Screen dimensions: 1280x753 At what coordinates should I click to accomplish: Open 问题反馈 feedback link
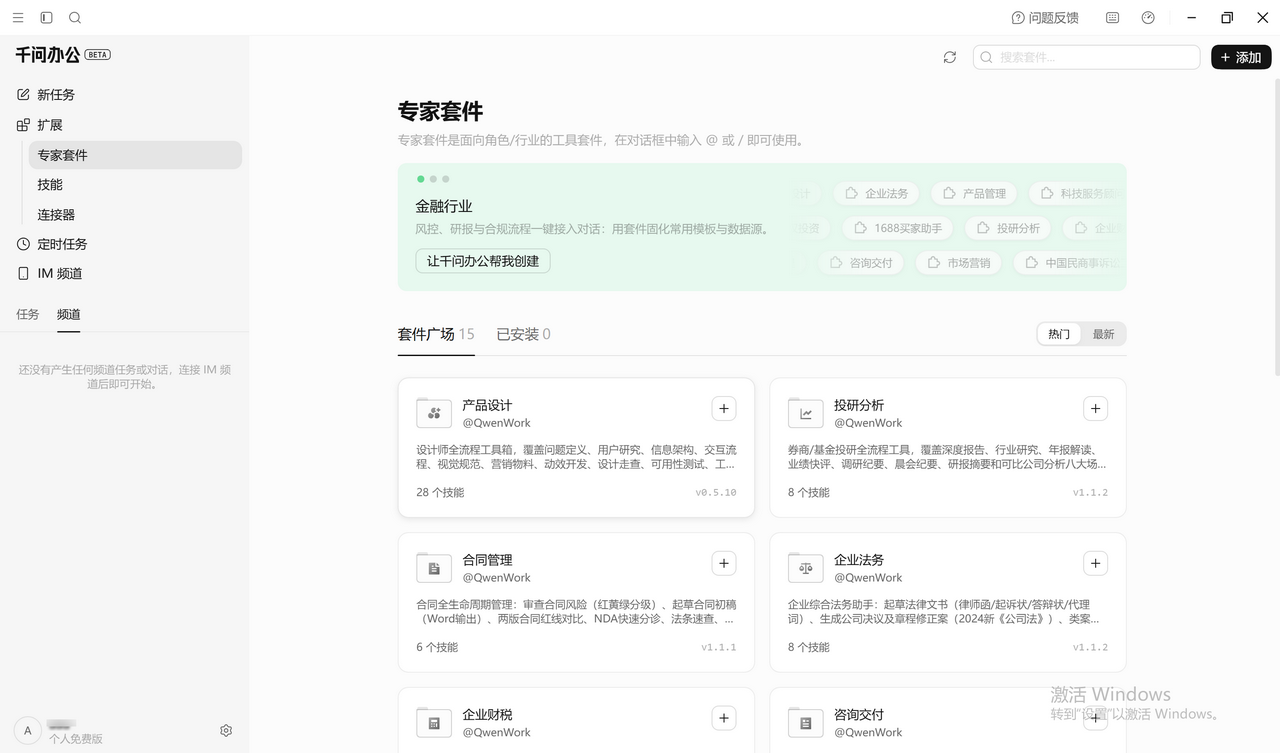1045,18
